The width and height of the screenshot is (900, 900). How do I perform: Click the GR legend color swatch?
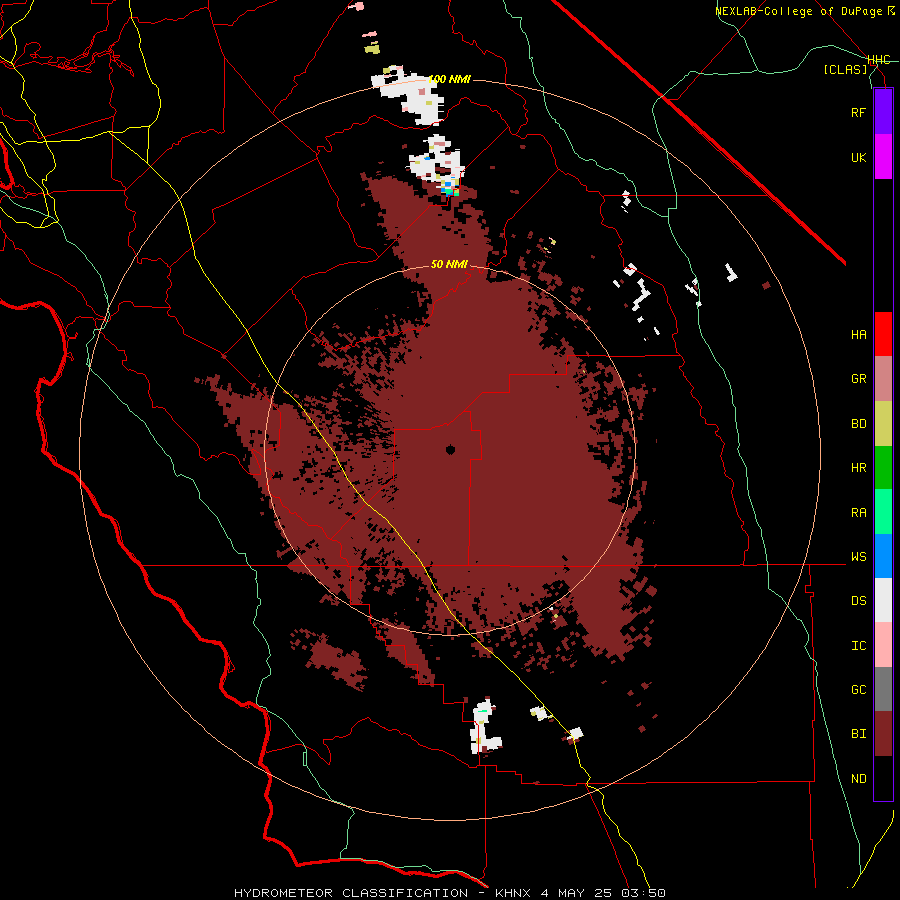(x=883, y=379)
